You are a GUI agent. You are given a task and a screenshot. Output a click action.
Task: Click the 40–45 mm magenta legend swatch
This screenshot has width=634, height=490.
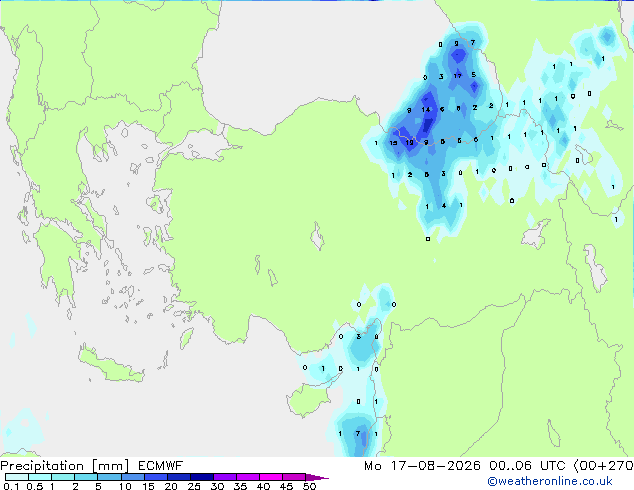pyautogui.click(x=271, y=477)
